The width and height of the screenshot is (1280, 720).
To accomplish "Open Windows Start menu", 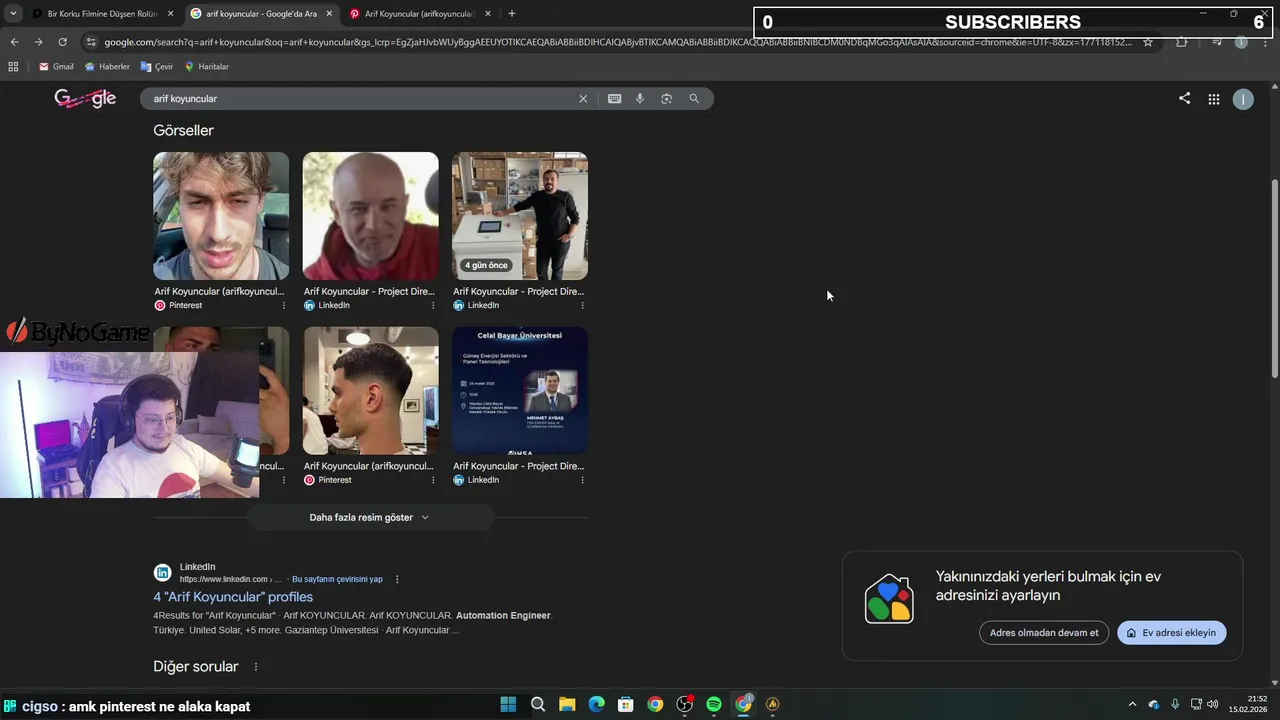I will pyautogui.click(x=508, y=704).
